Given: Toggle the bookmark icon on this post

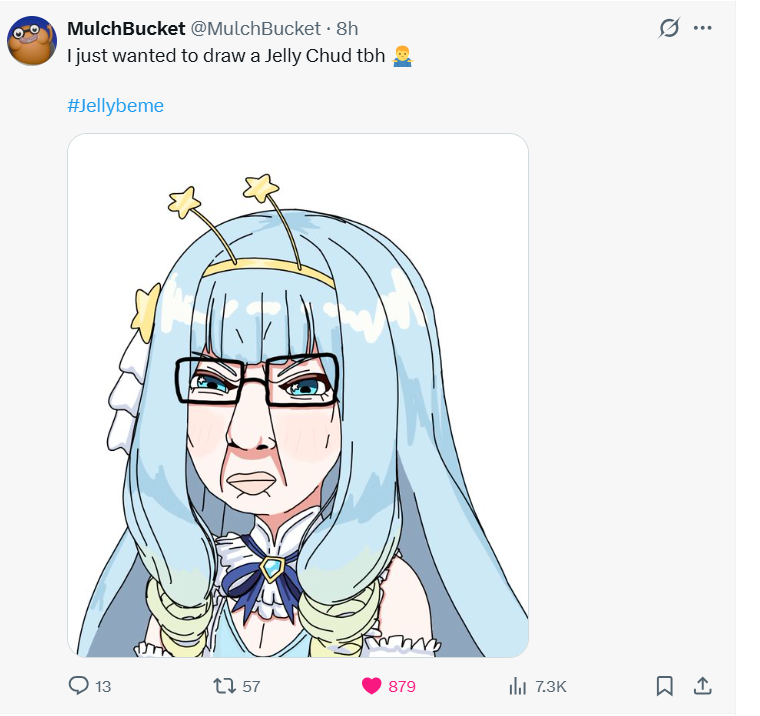Looking at the screenshot, I should [665, 686].
